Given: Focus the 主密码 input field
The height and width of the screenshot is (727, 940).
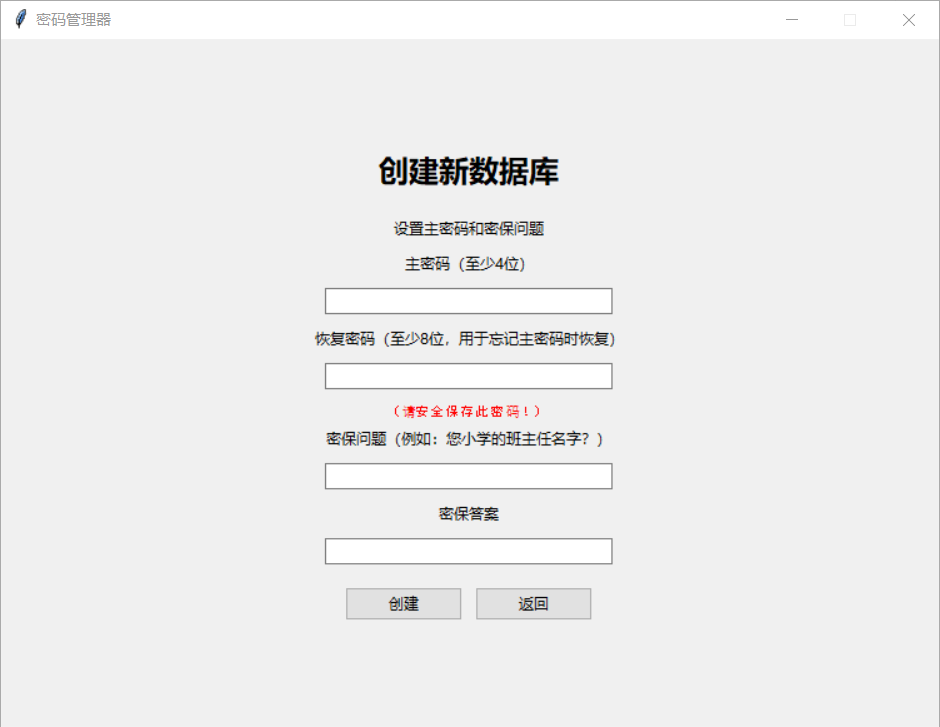Looking at the screenshot, I should click(468, 301).
